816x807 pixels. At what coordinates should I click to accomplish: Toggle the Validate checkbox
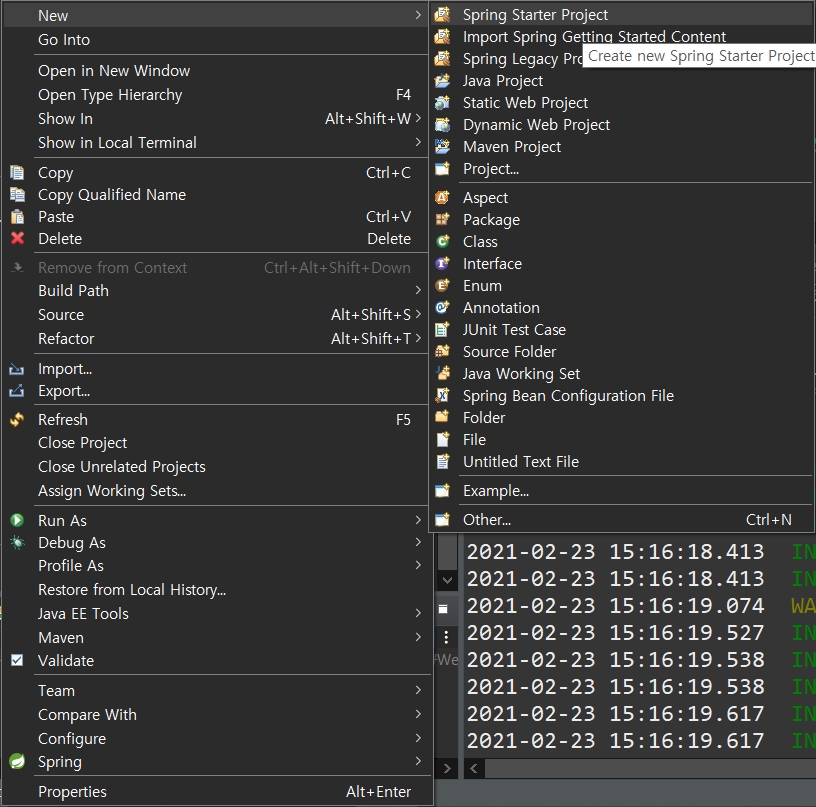17,660
